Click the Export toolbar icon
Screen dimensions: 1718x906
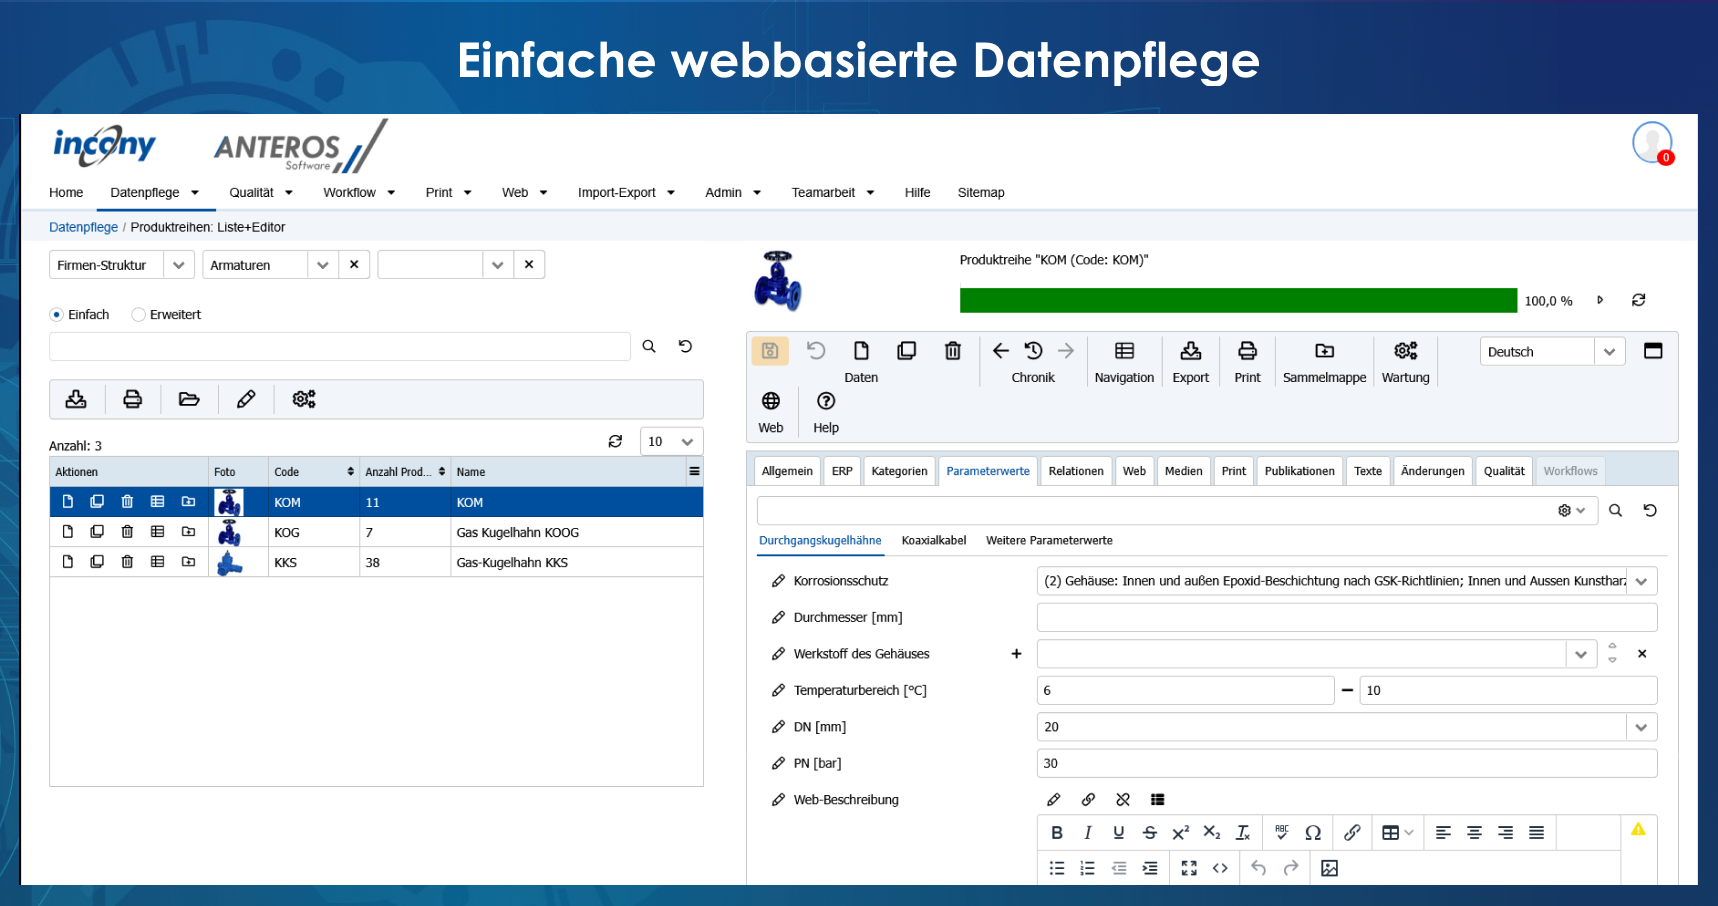click(x=1190, y=352)
